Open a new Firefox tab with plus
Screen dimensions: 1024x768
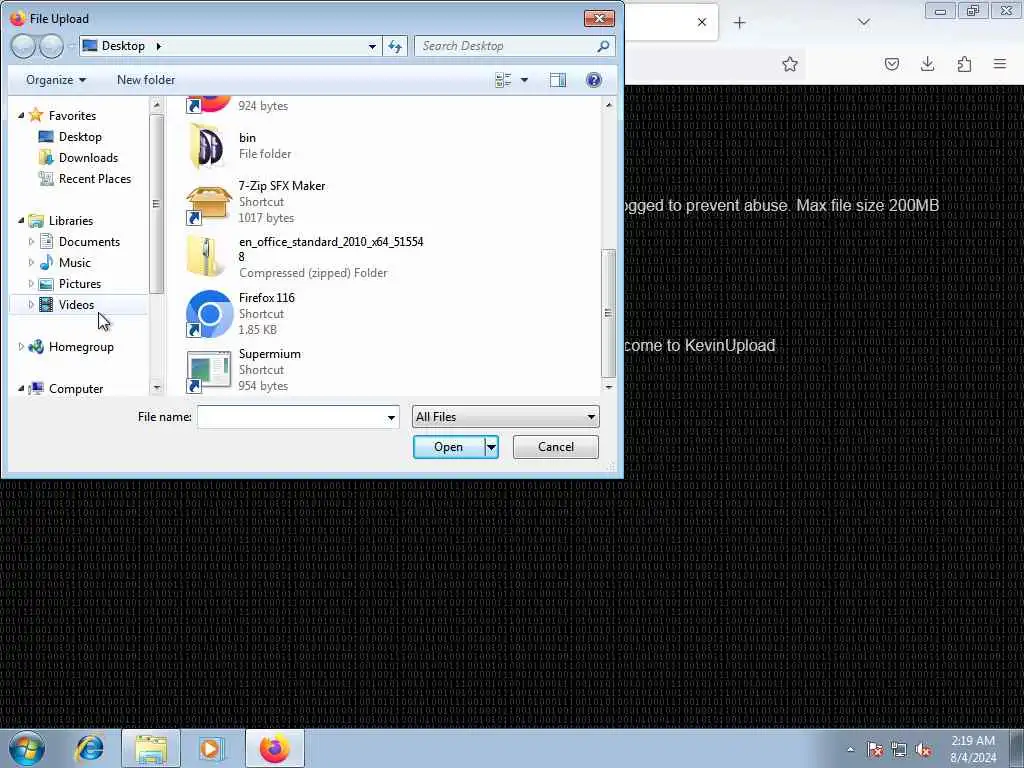(x=739, y=23)
